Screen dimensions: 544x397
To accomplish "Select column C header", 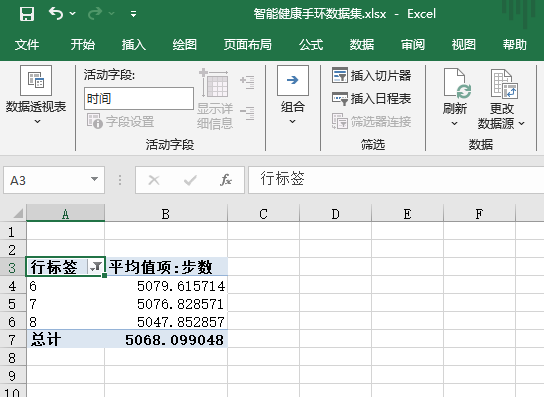I will pos(263,213).
